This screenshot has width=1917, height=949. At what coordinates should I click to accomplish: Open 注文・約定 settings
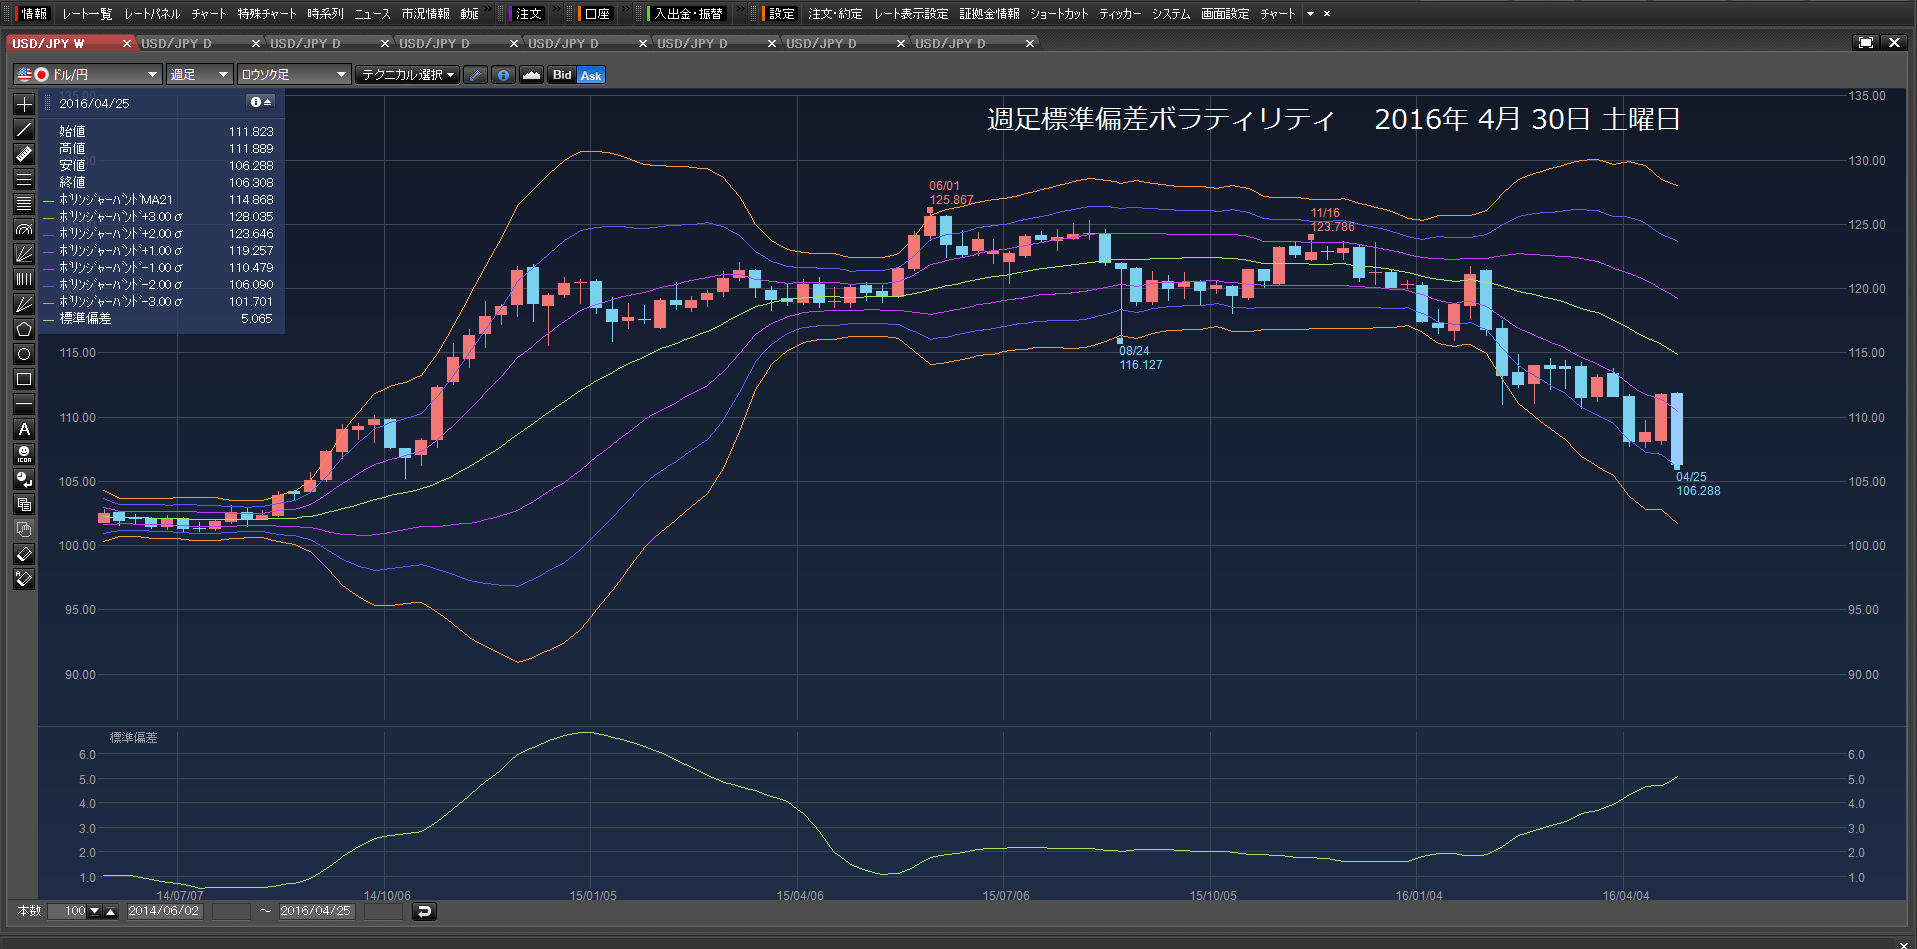(835, 14)
